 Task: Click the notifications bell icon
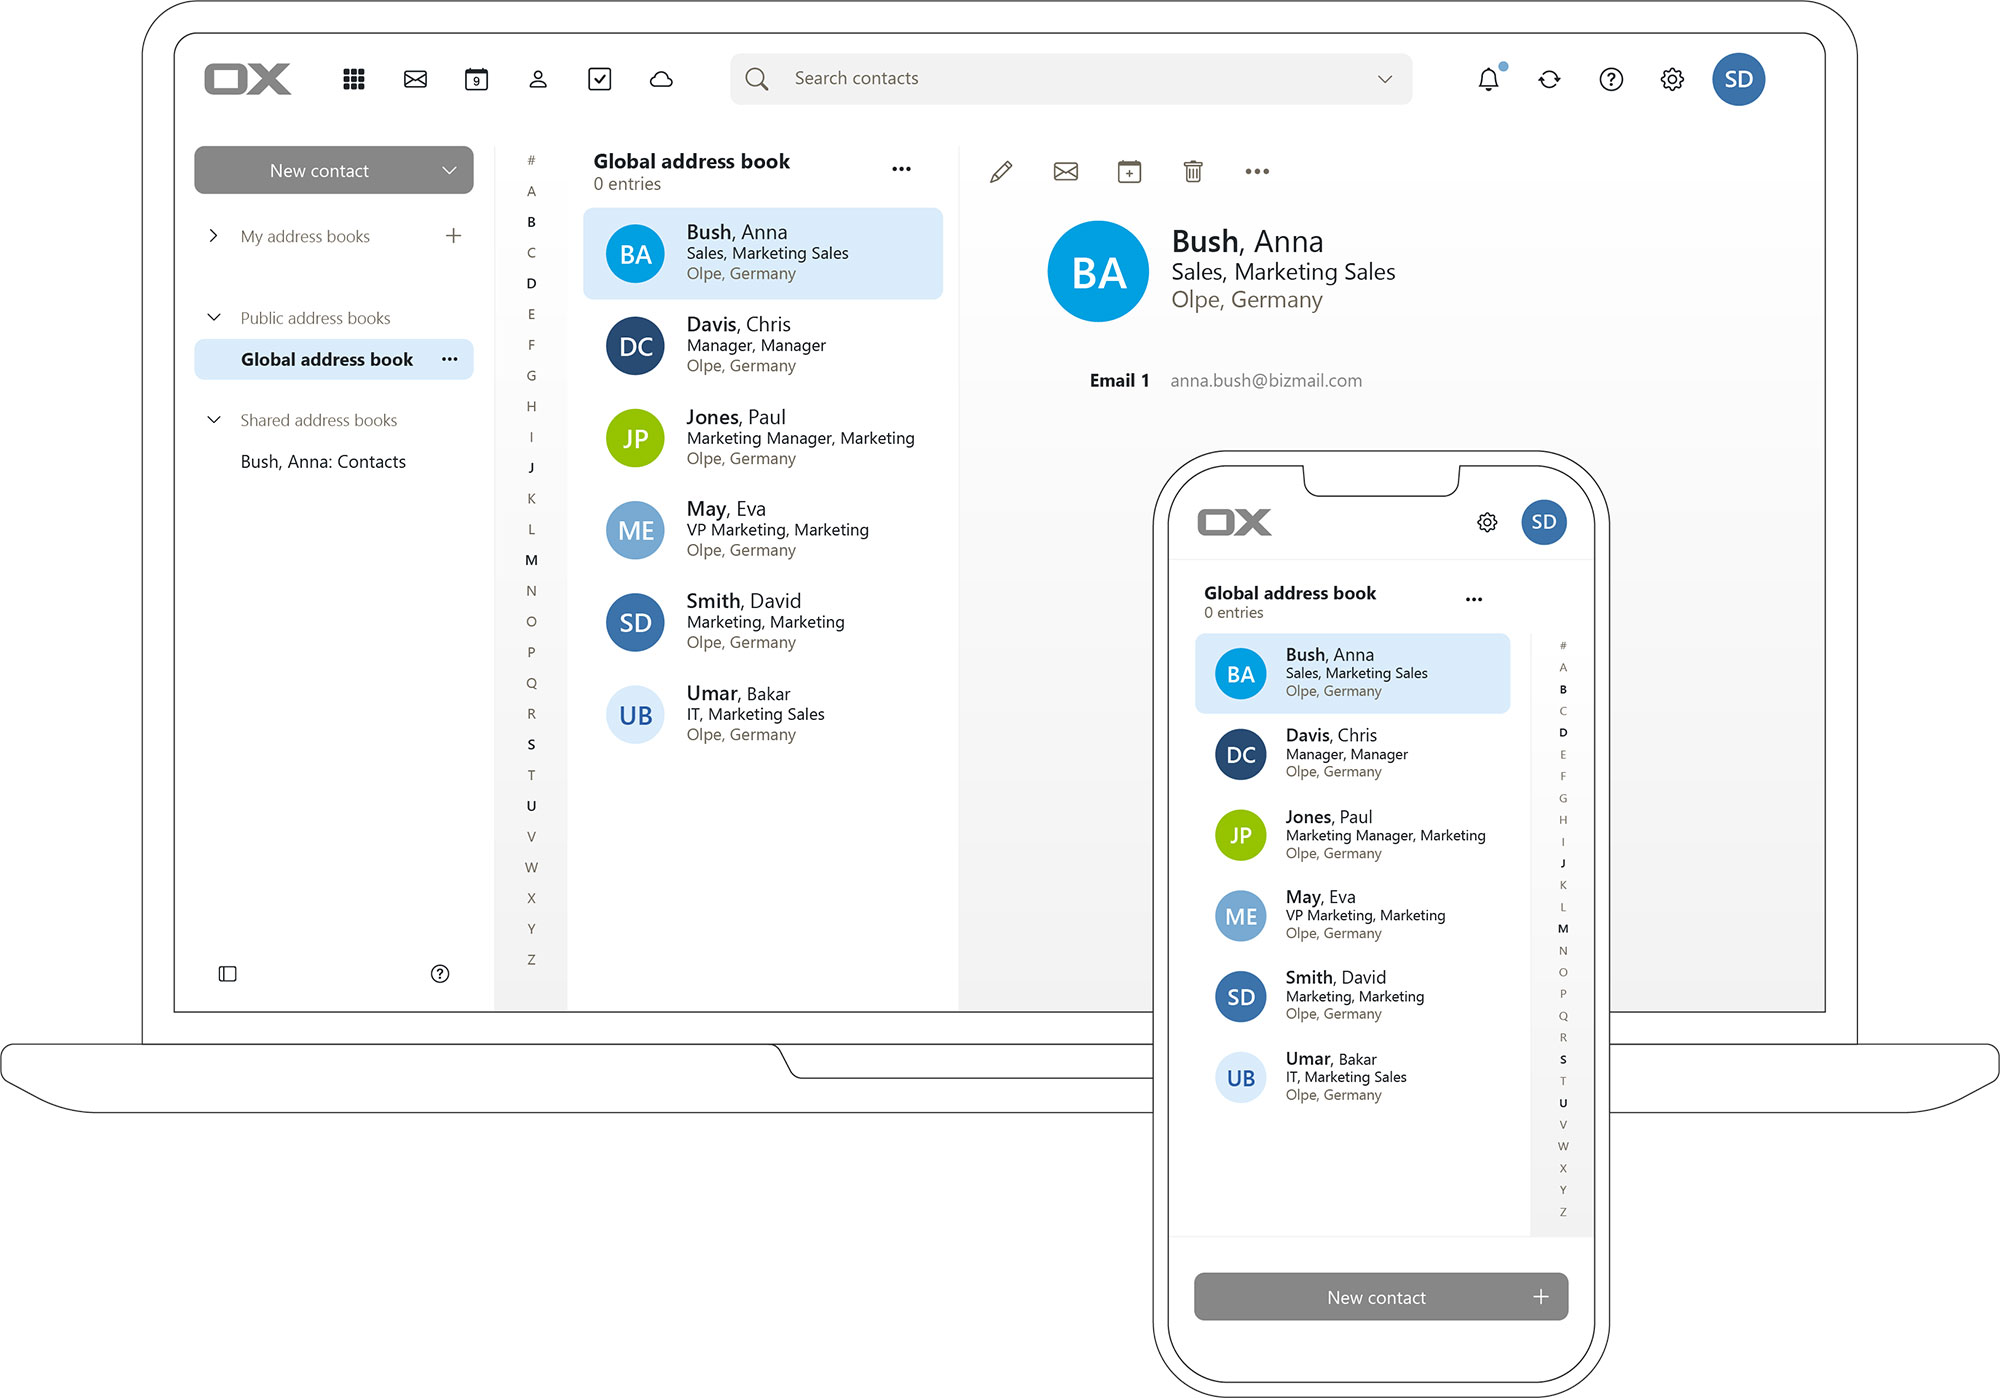point(1488,79)
